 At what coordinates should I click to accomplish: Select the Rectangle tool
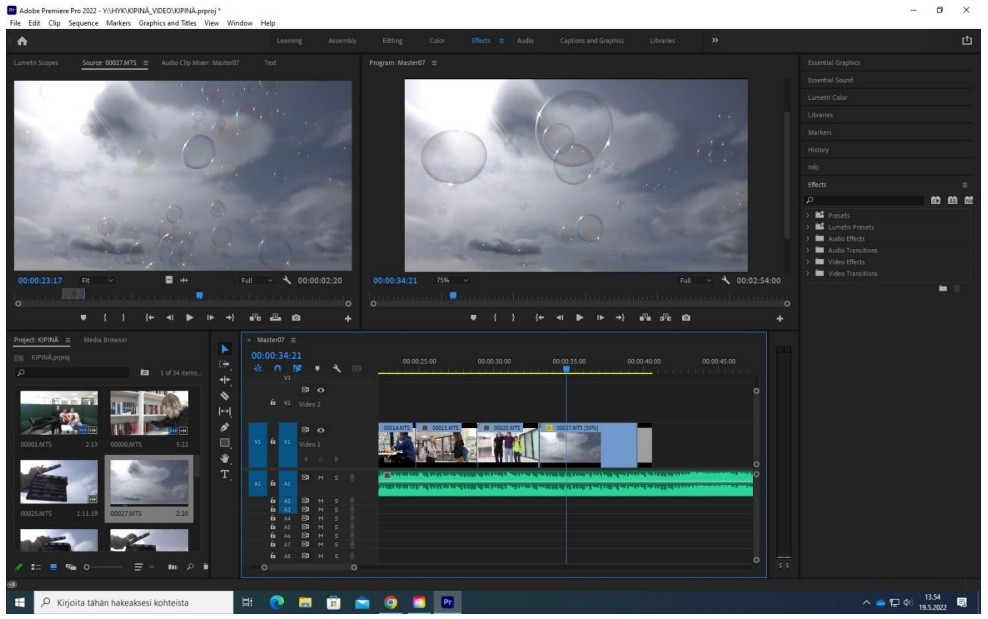225,443
